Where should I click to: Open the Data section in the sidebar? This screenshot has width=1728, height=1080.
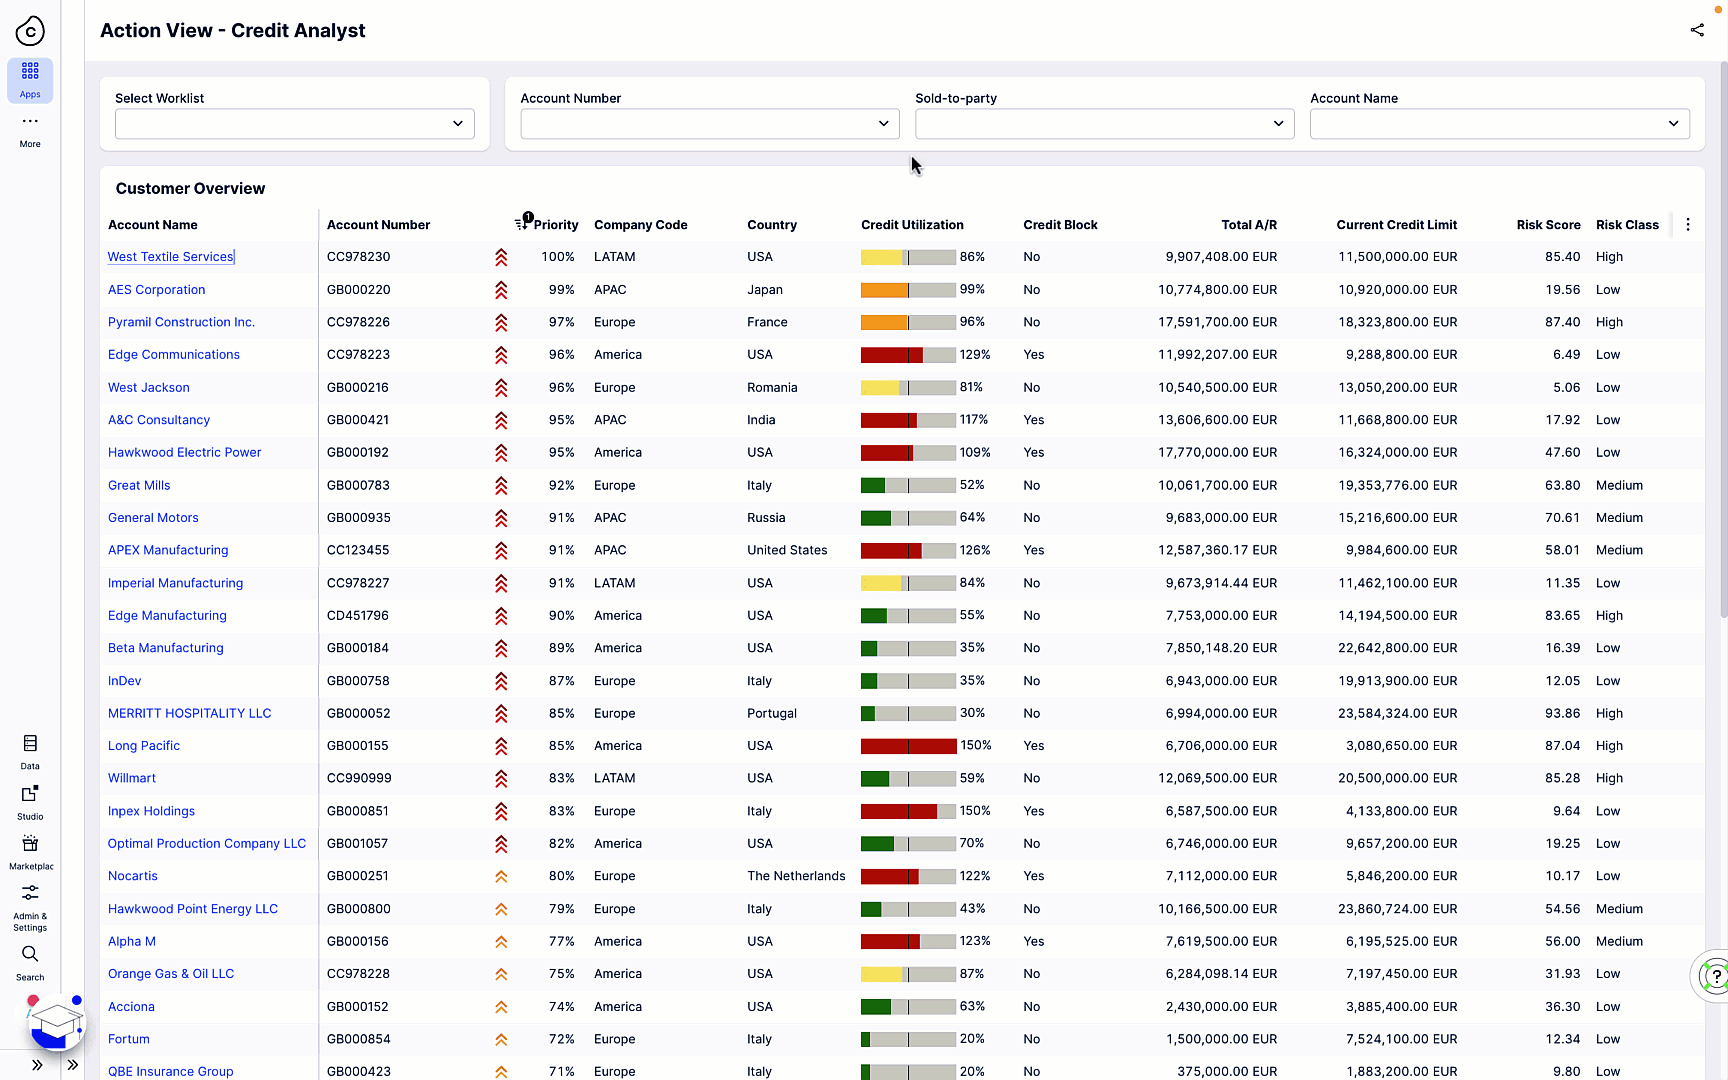(29, 750)
